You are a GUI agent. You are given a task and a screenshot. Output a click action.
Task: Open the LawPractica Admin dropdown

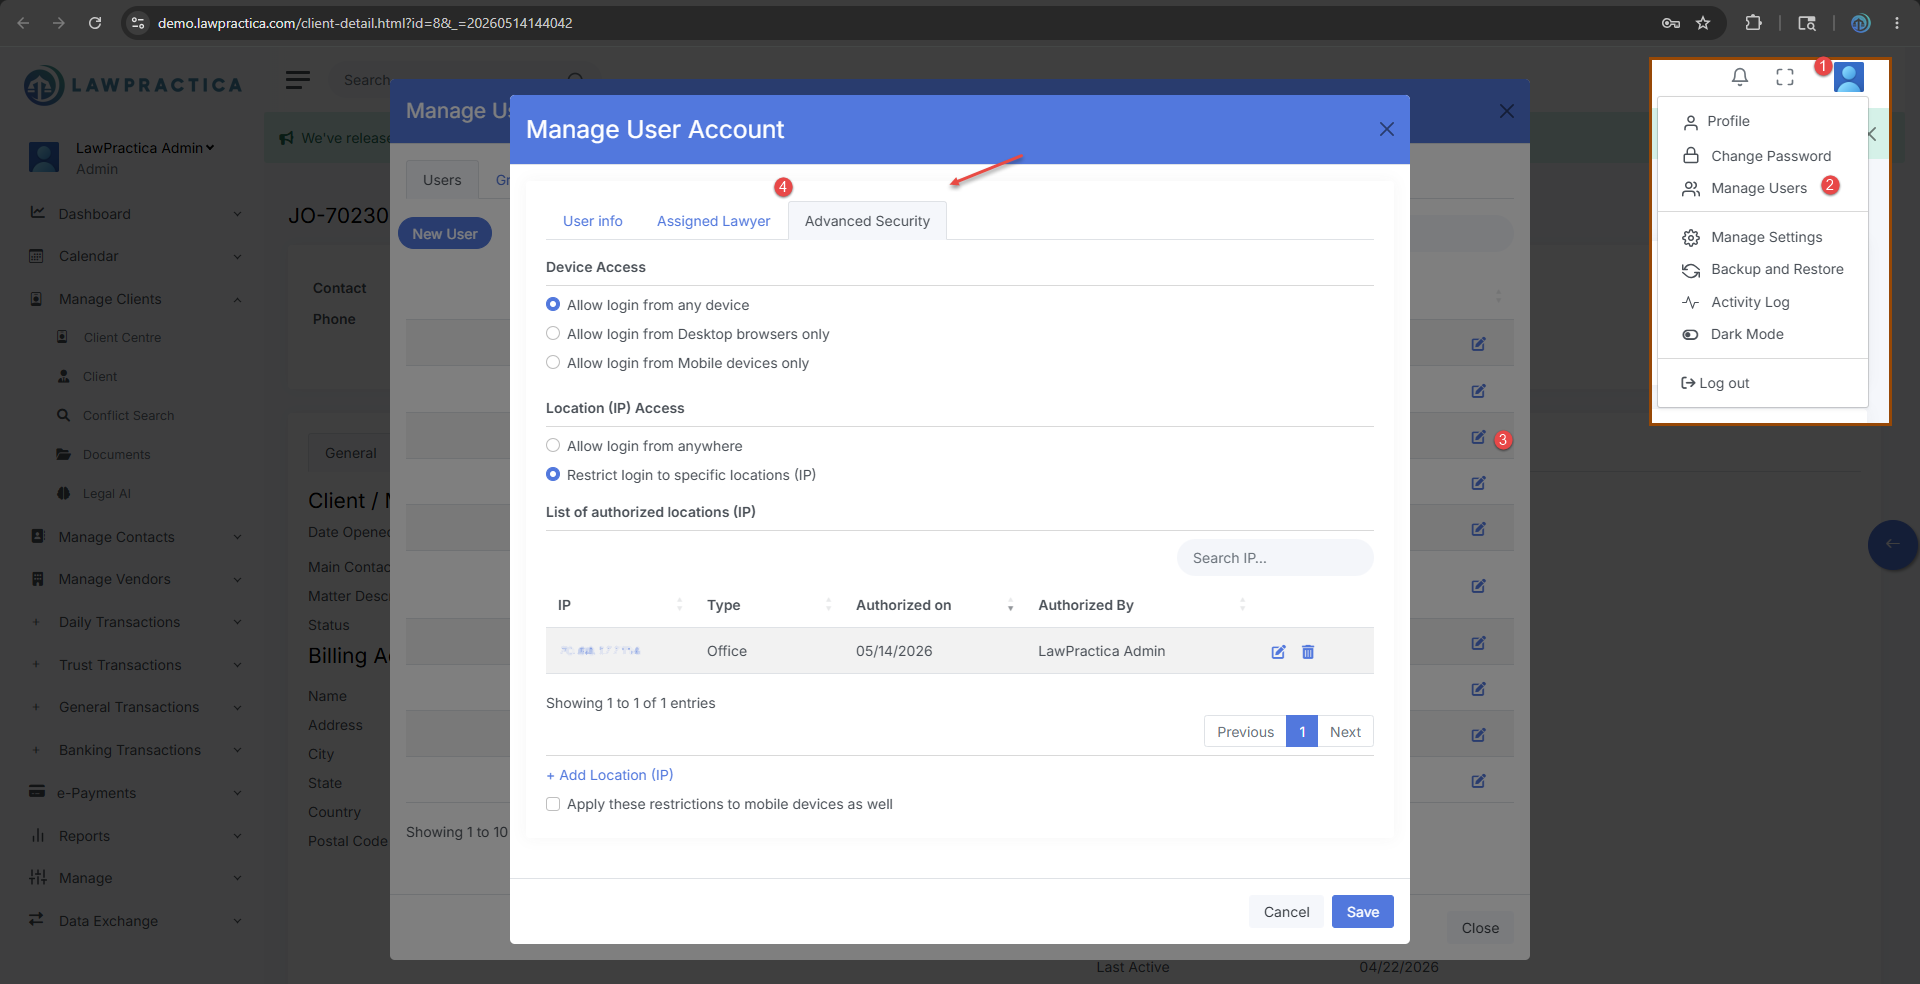click(145, 148)
